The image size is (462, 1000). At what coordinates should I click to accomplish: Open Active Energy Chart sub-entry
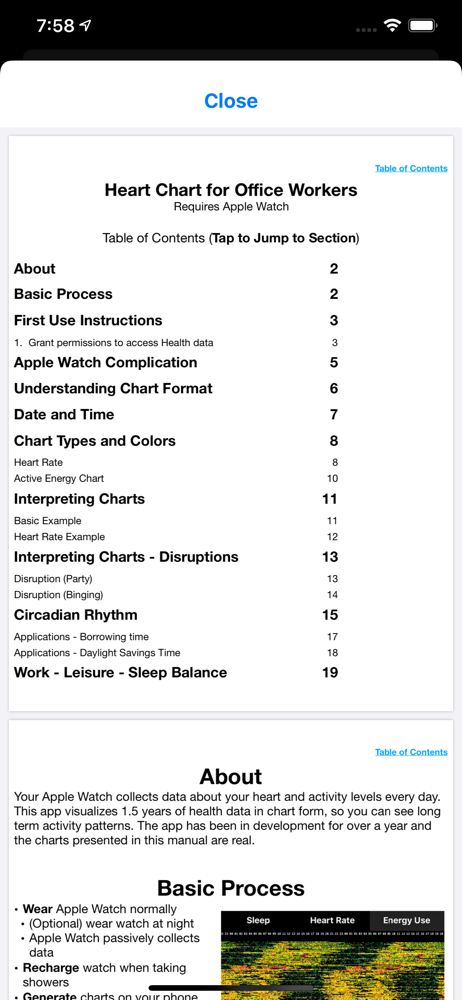[x=59, y=478]
